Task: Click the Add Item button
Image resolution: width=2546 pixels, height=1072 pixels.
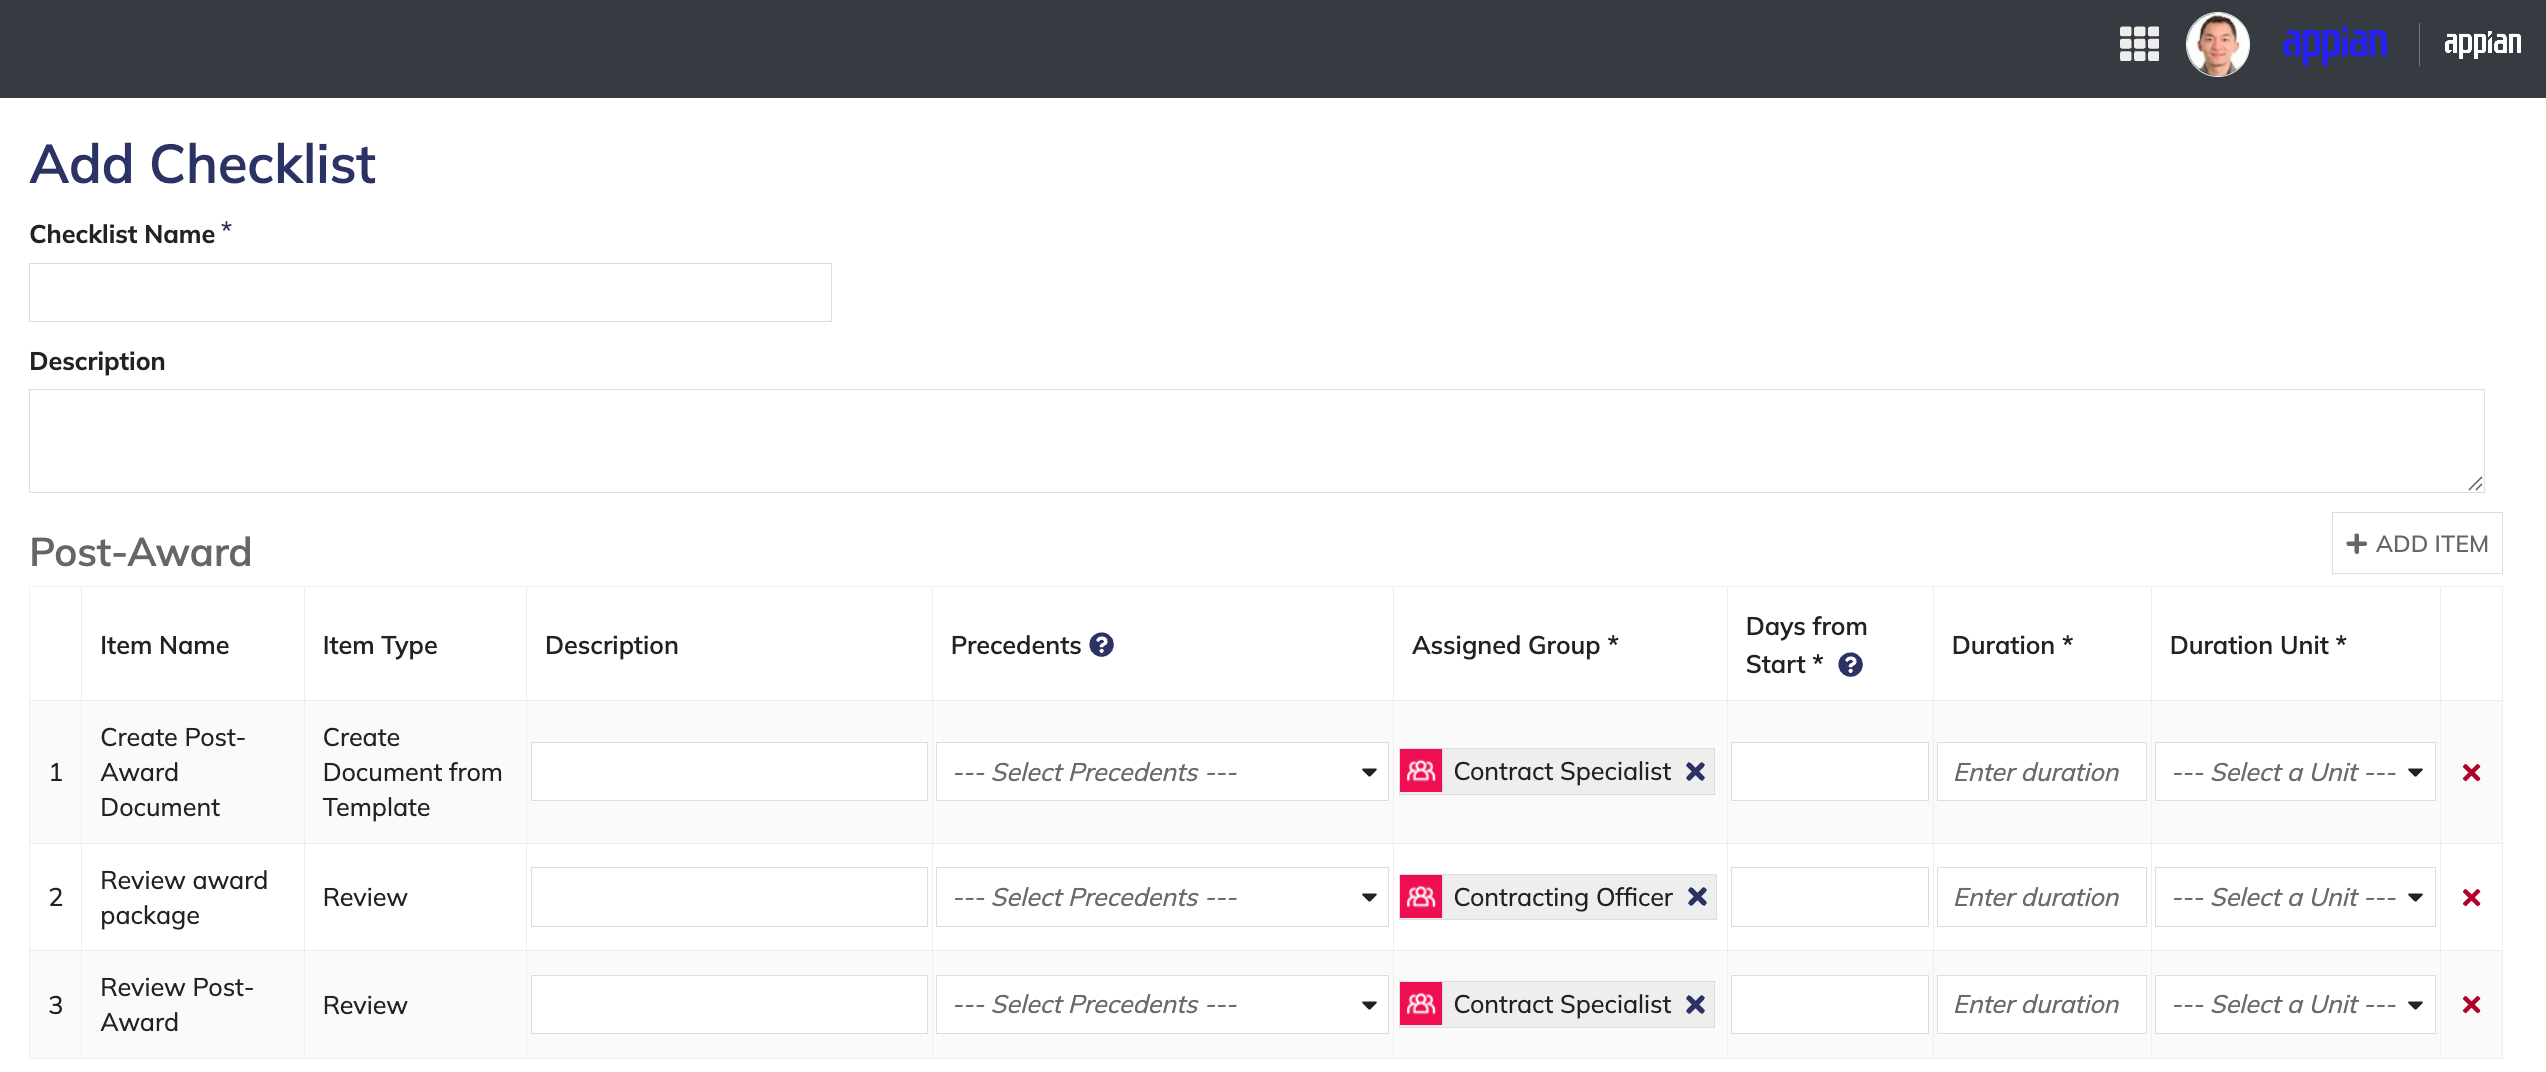Action: coord(2417,543)
